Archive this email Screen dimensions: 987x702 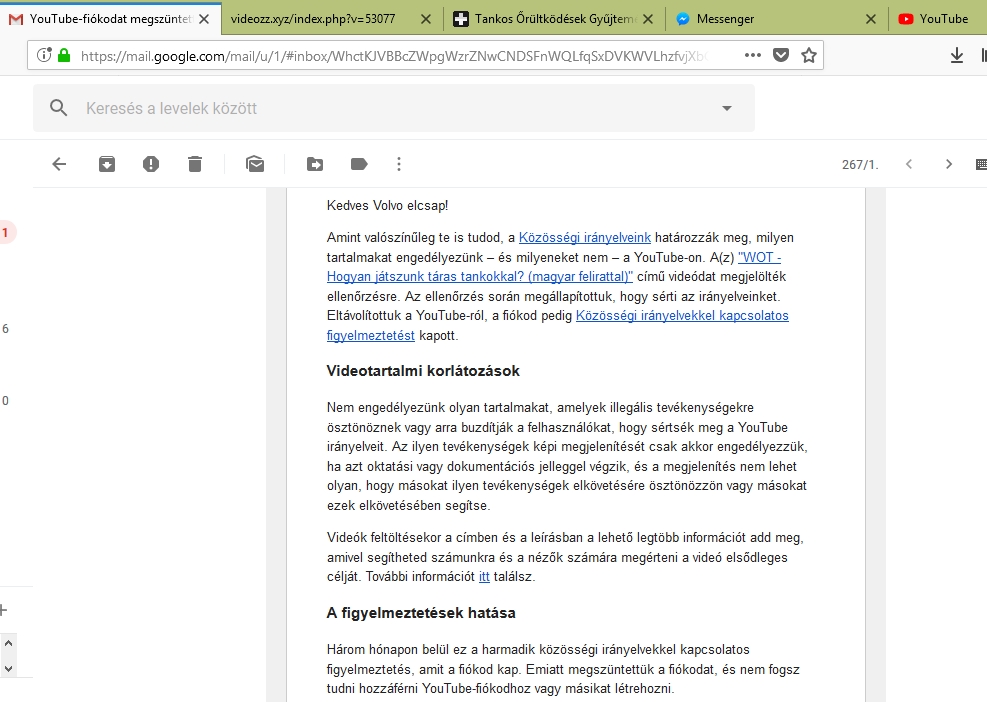click(107, 164)
